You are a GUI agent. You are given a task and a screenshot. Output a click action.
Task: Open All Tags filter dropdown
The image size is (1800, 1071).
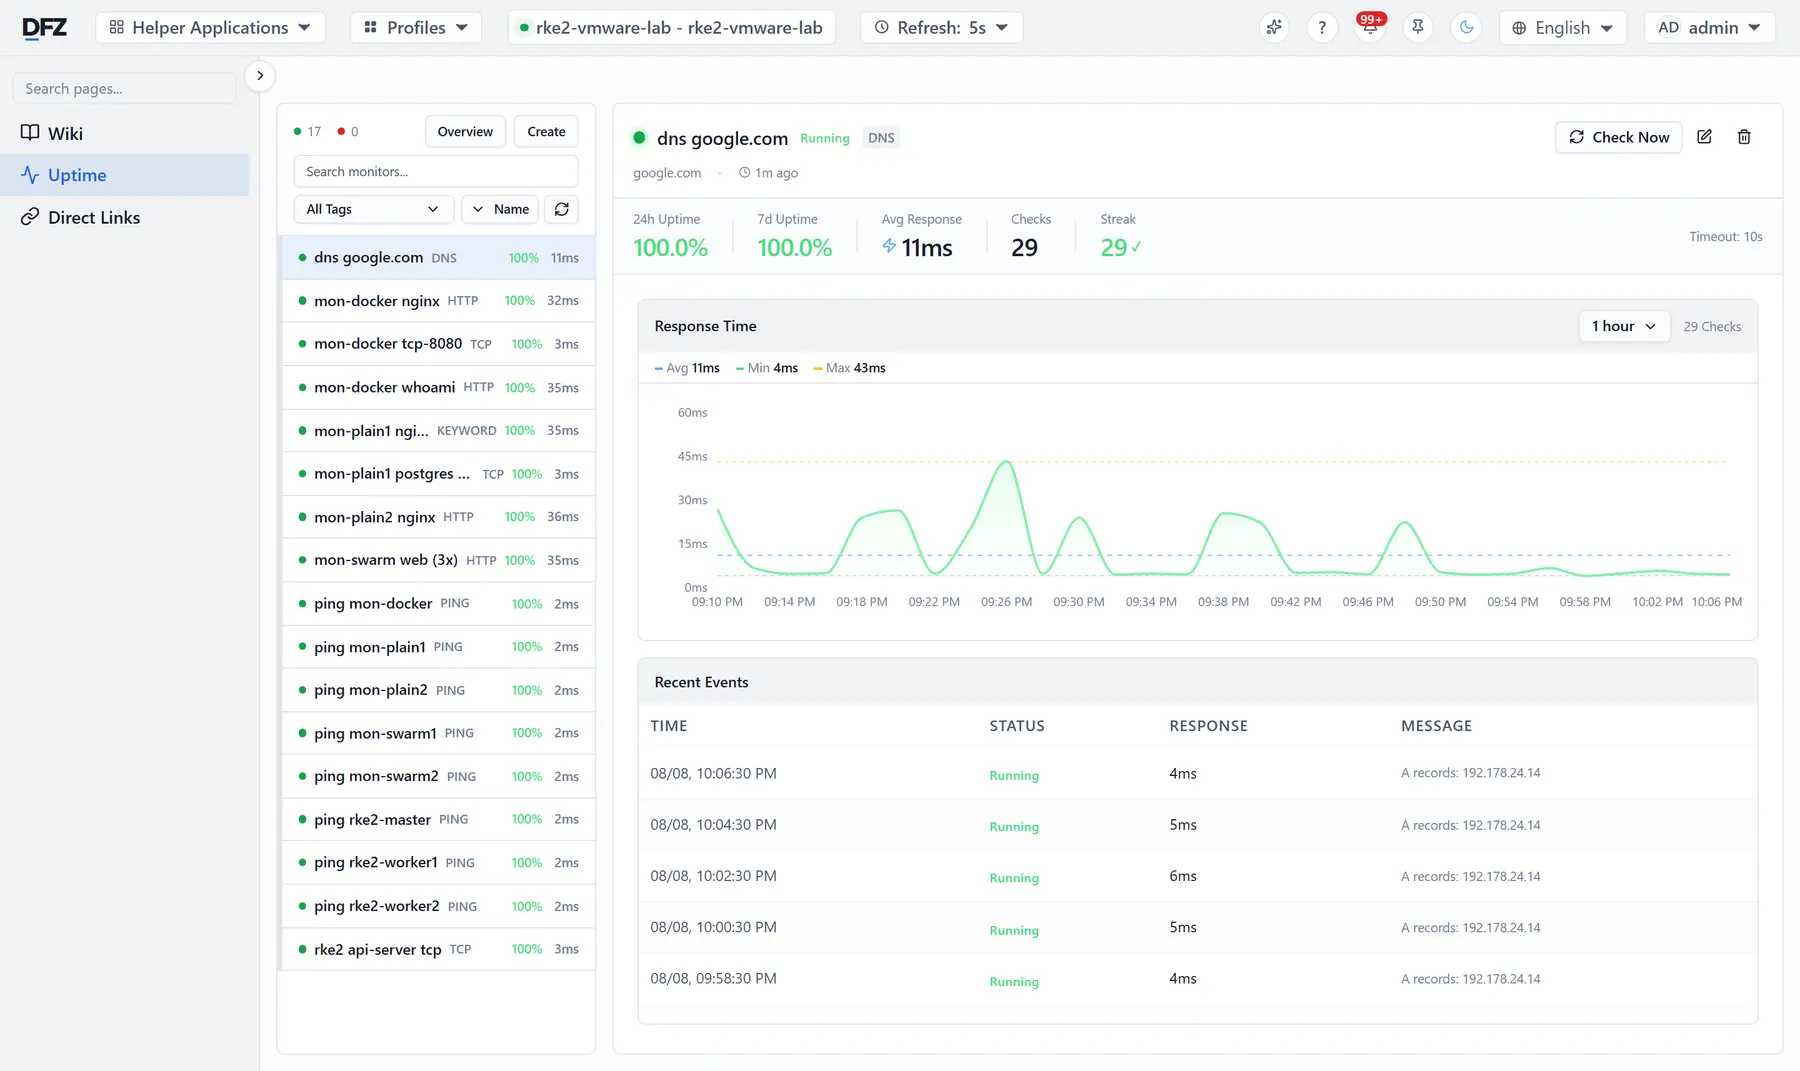(x=373, y=209)
